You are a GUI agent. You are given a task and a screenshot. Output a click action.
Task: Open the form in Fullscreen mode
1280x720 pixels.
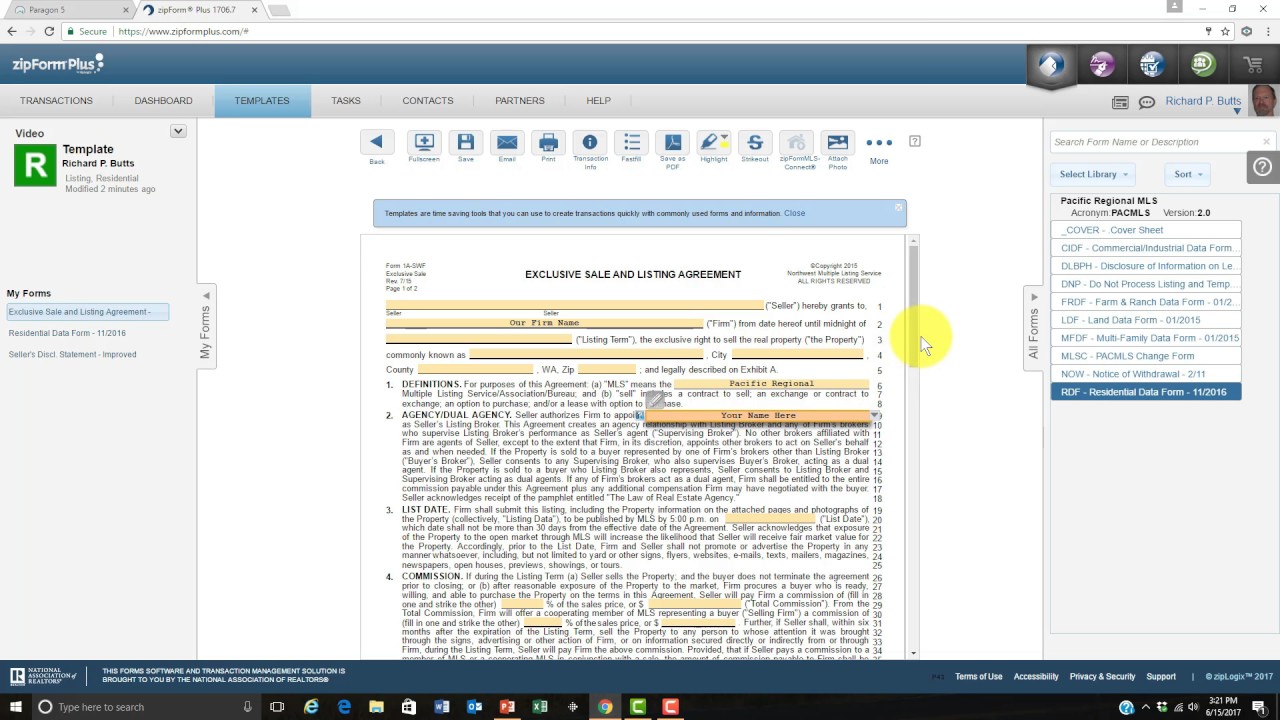pos(424,142)
